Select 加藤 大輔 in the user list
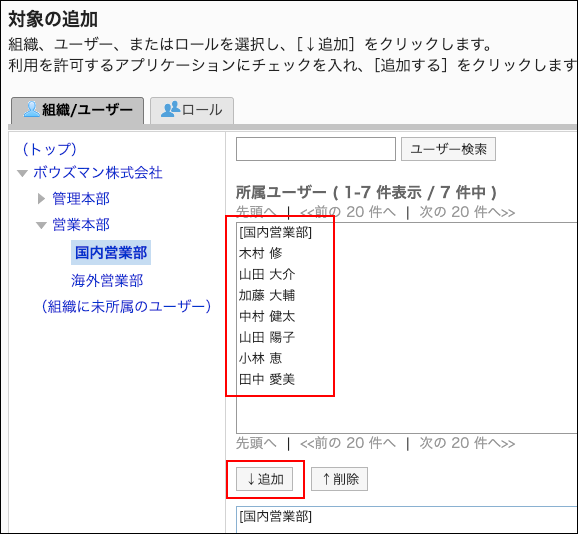The height and width of the screenshot is (534, 578). click(x=267, y=295)
